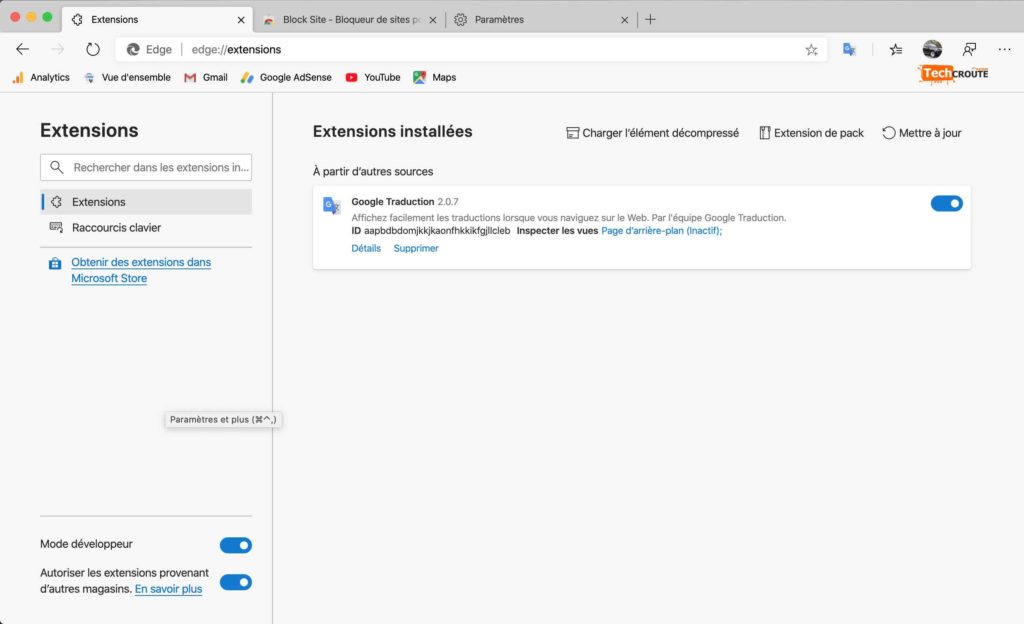Open the YouTube bookmark
Viewport: 1024px width, 624px height.
(373, 77)
